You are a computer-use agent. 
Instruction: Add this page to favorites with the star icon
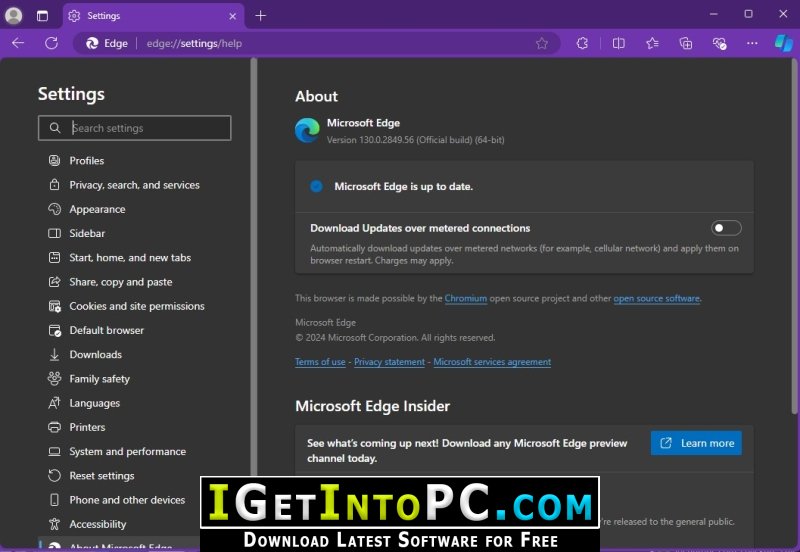[x=542, y=43]
